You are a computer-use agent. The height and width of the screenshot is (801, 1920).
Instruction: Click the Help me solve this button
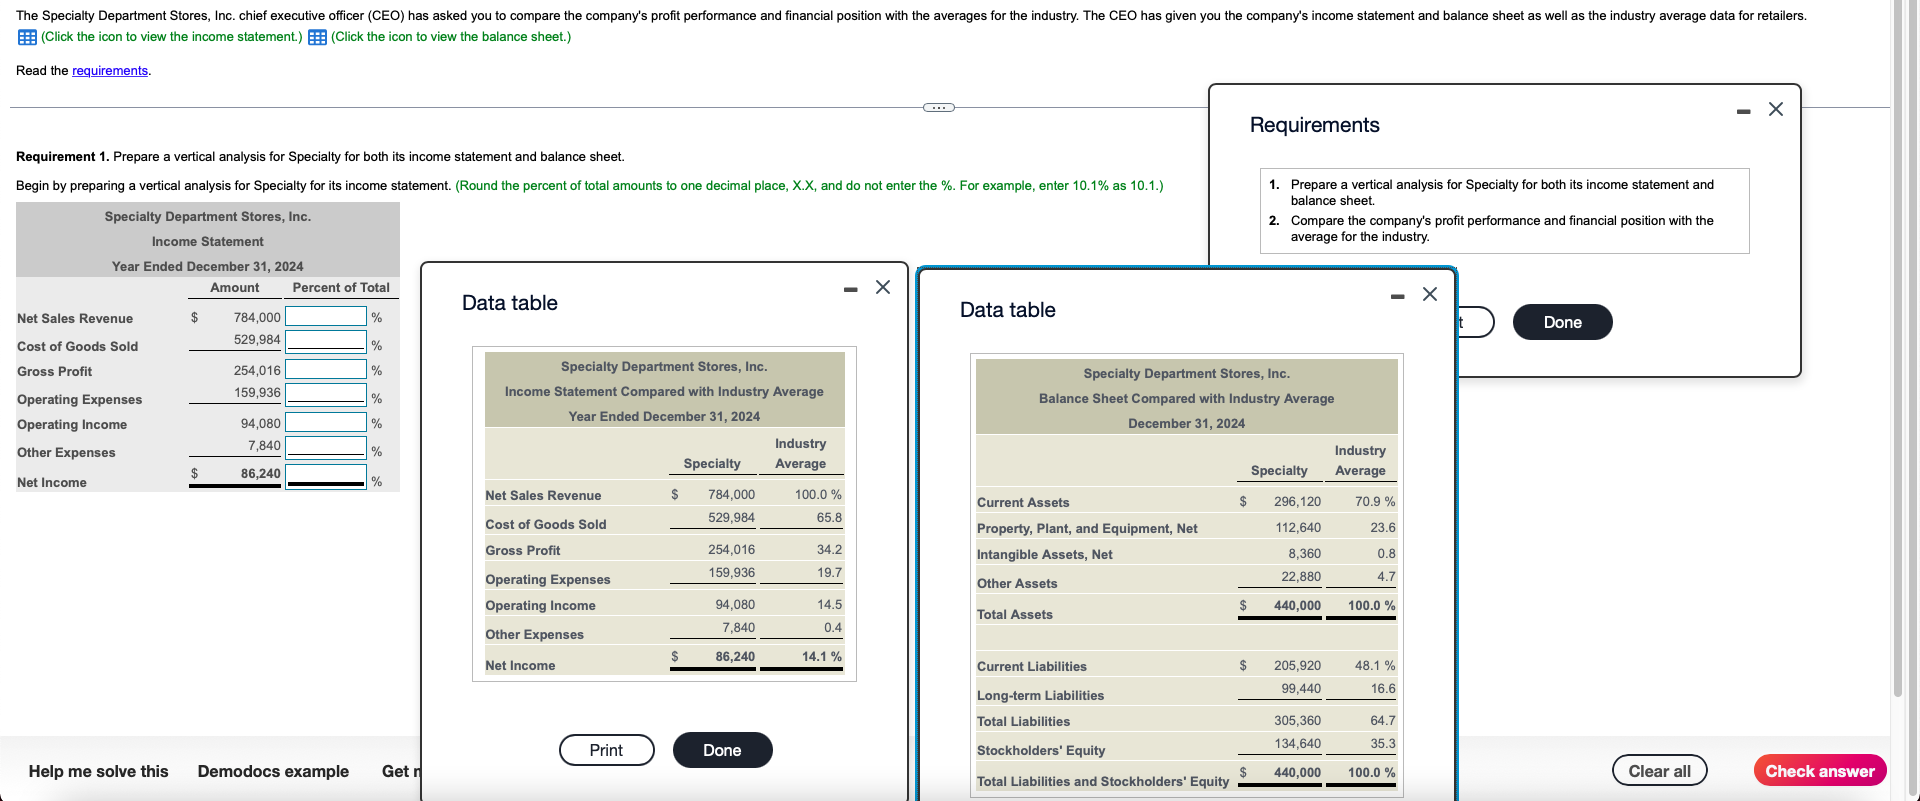pos(98,771)
